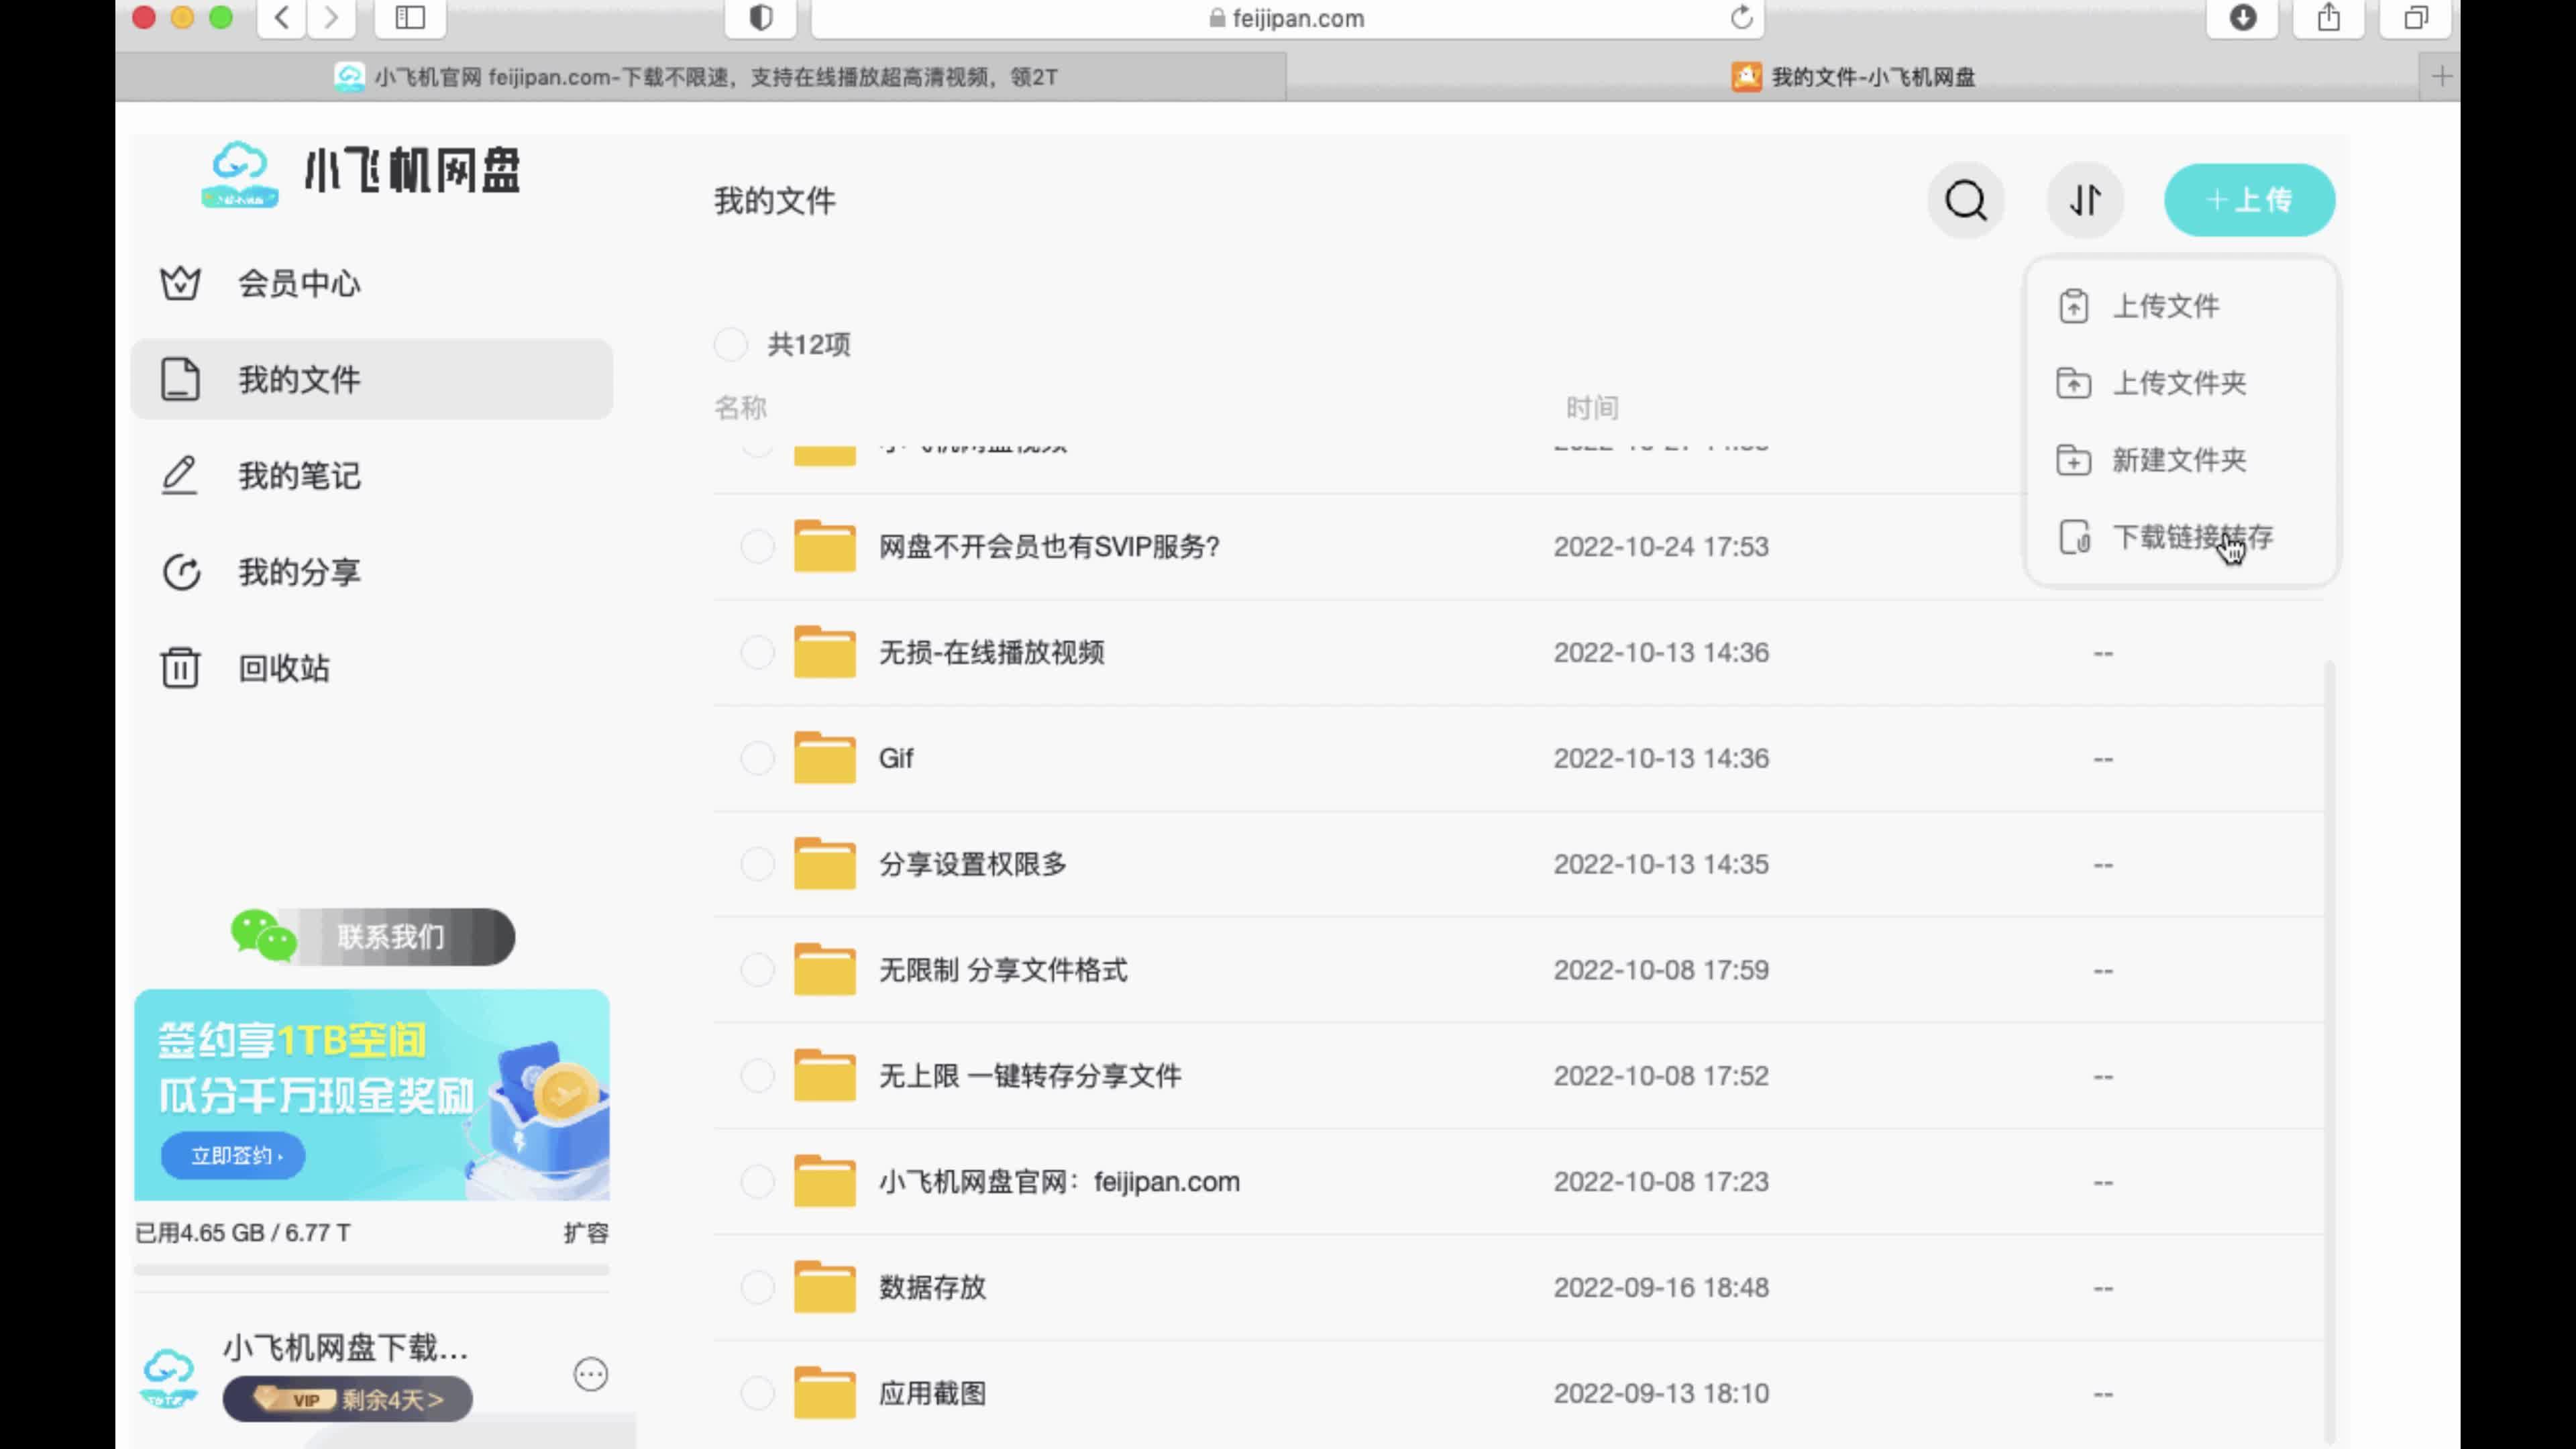Expand VIP 剩余4天 badge

348,1399
